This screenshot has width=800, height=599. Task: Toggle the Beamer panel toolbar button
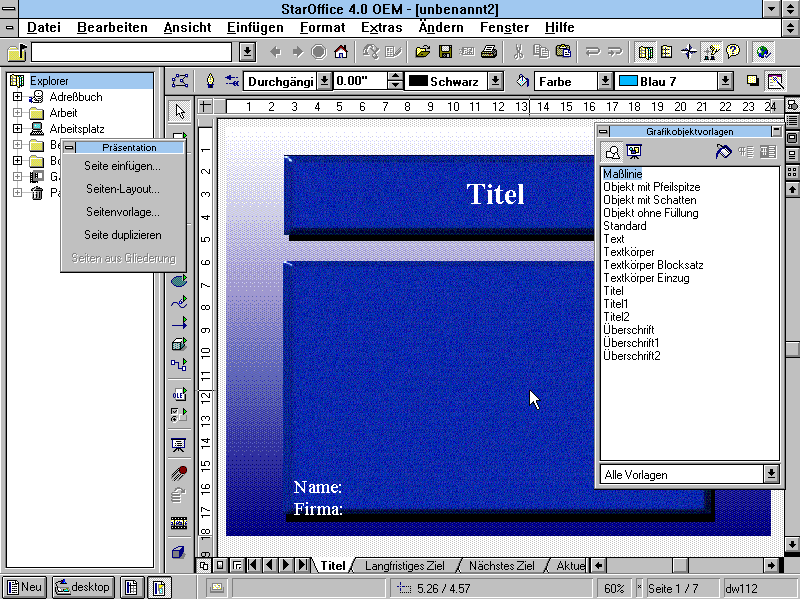coord(666,52)
